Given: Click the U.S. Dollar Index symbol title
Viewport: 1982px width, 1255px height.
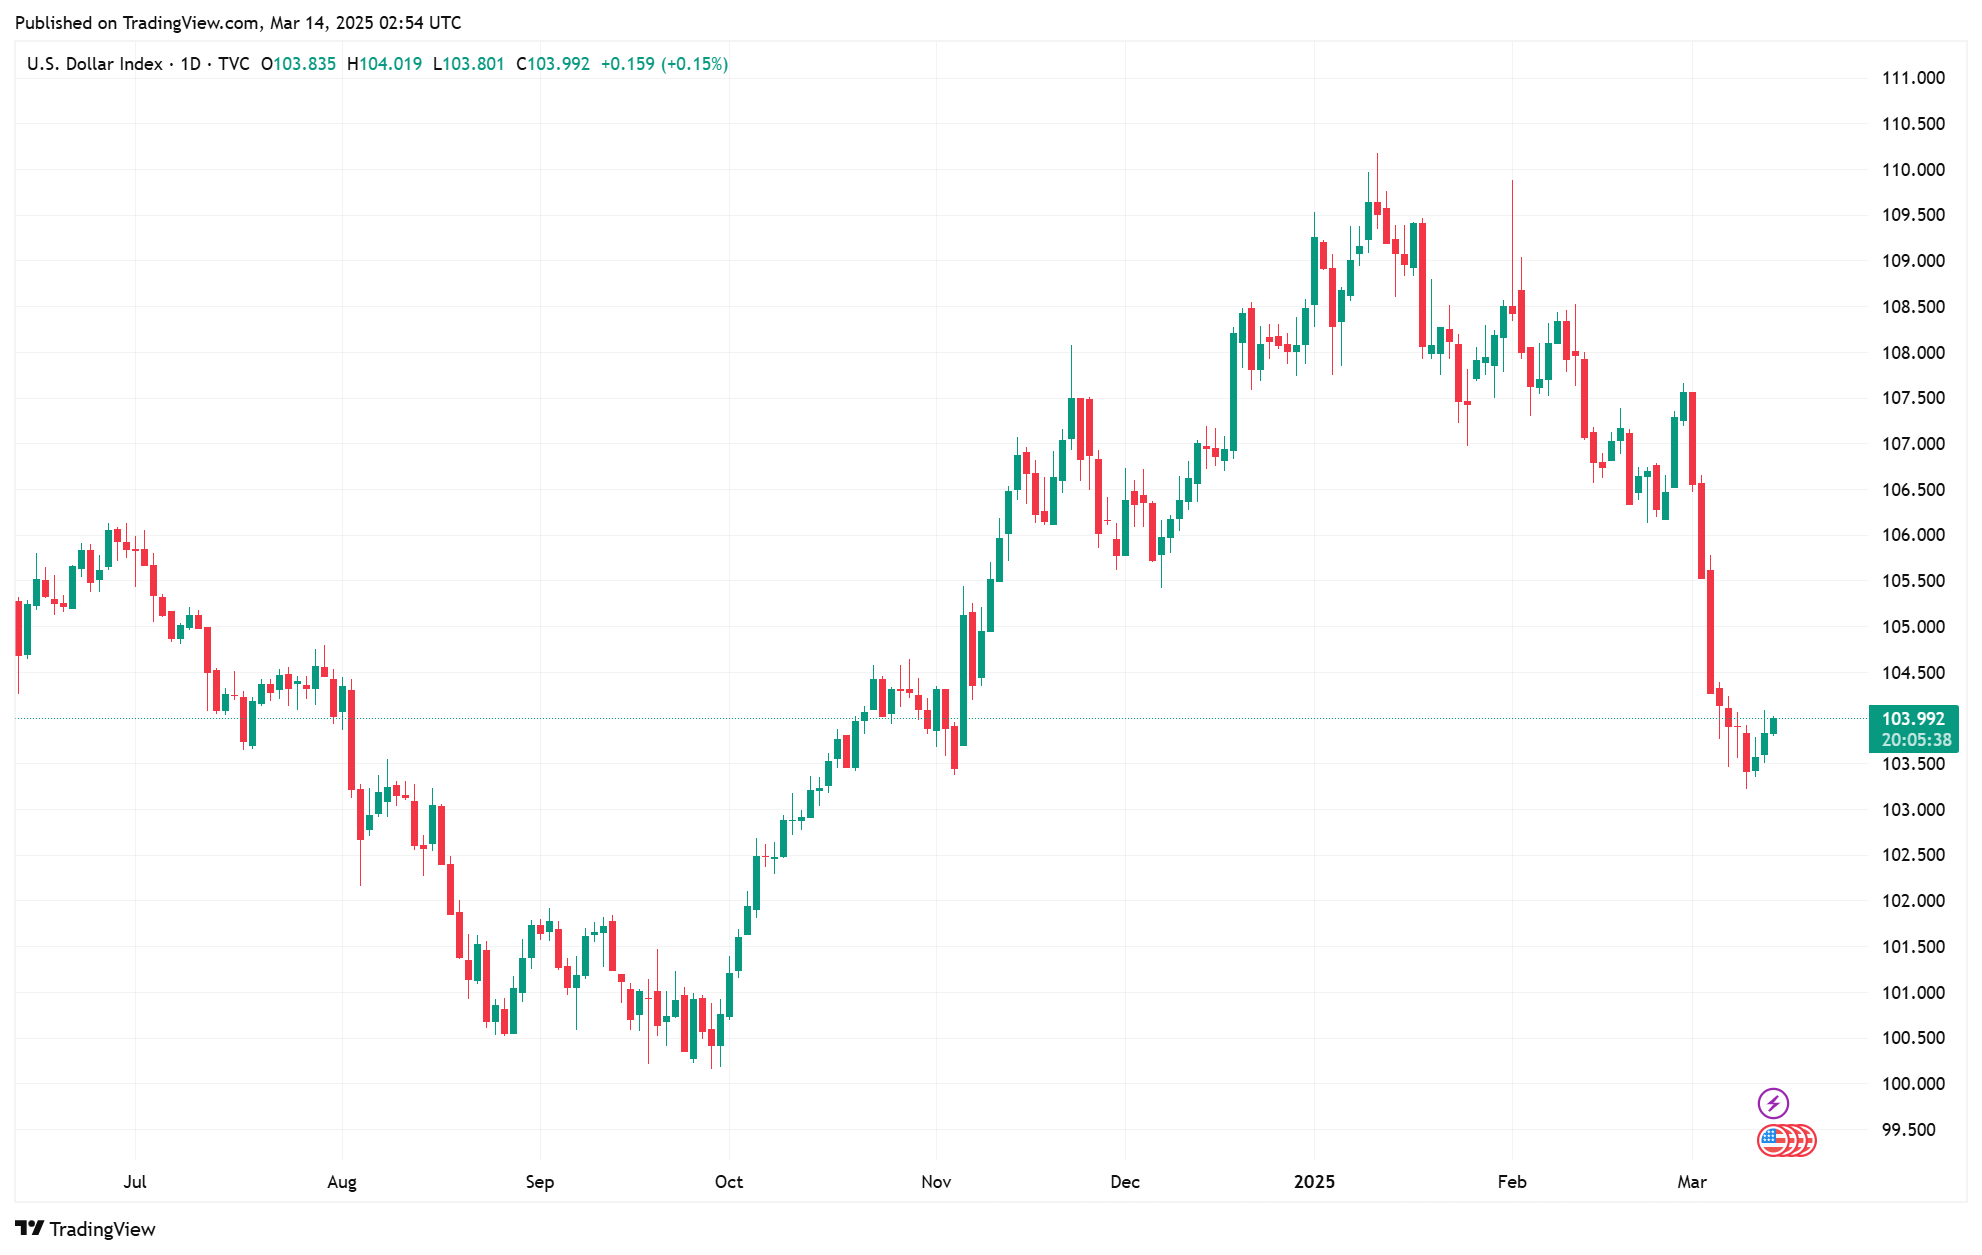Looking at the screenshot, I should coord(94,64).
